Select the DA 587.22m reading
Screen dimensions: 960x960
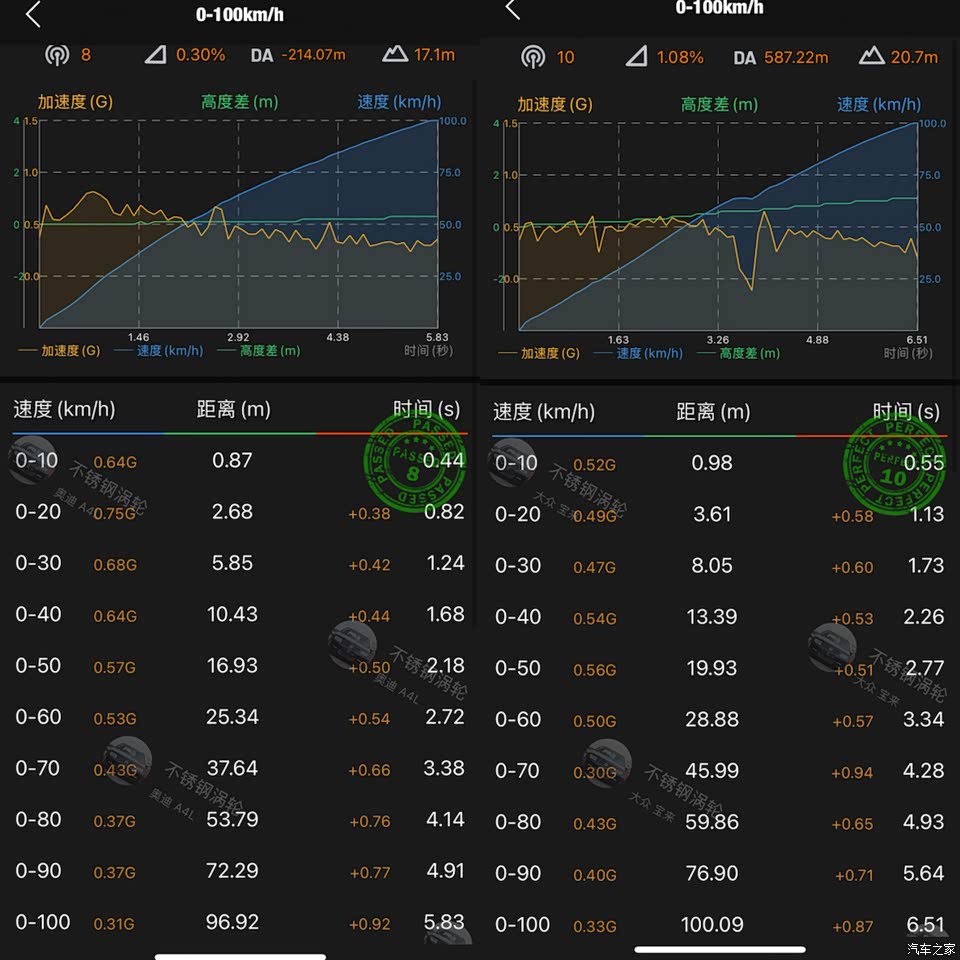point(781,57)
